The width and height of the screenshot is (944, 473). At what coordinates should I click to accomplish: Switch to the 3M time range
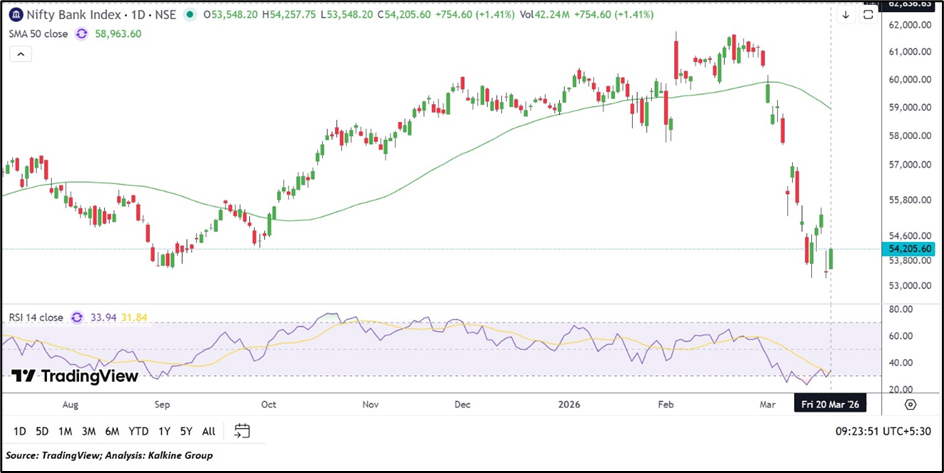[x=89, y=431]
